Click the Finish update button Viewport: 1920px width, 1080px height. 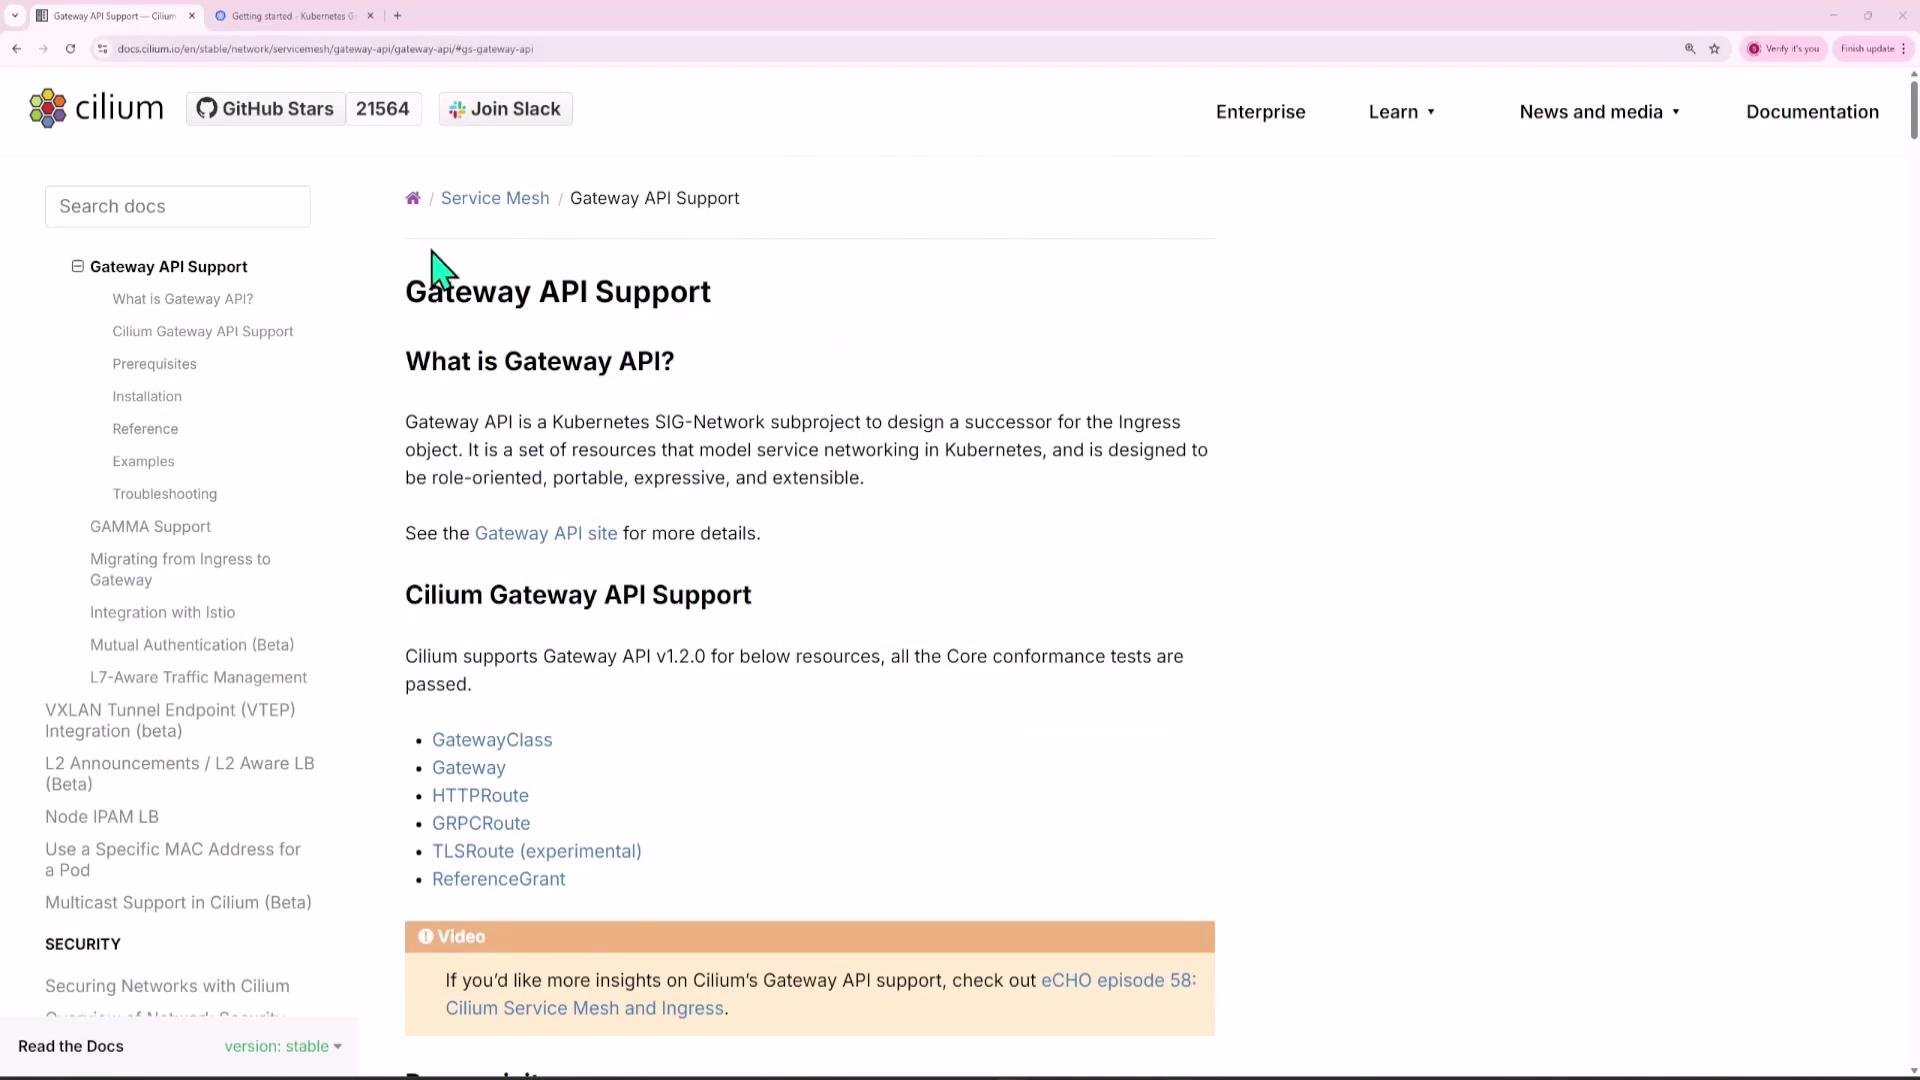(1873, 48)
